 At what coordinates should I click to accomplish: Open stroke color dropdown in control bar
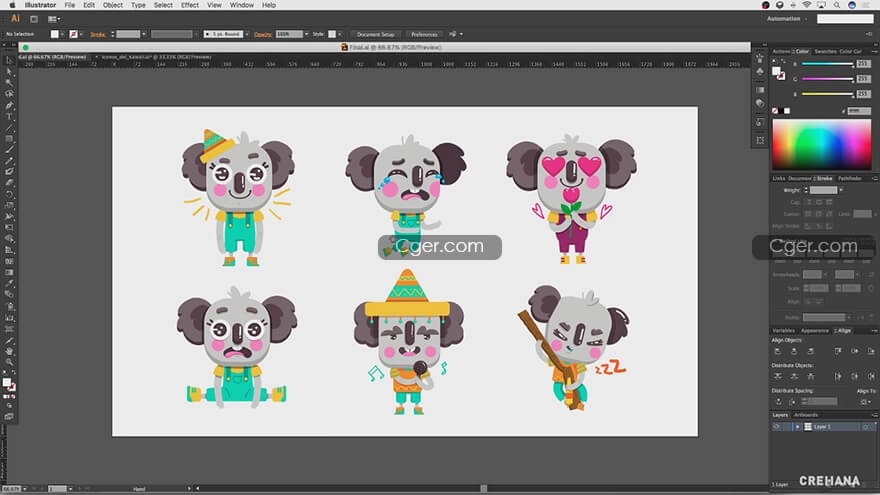(81, 34)
